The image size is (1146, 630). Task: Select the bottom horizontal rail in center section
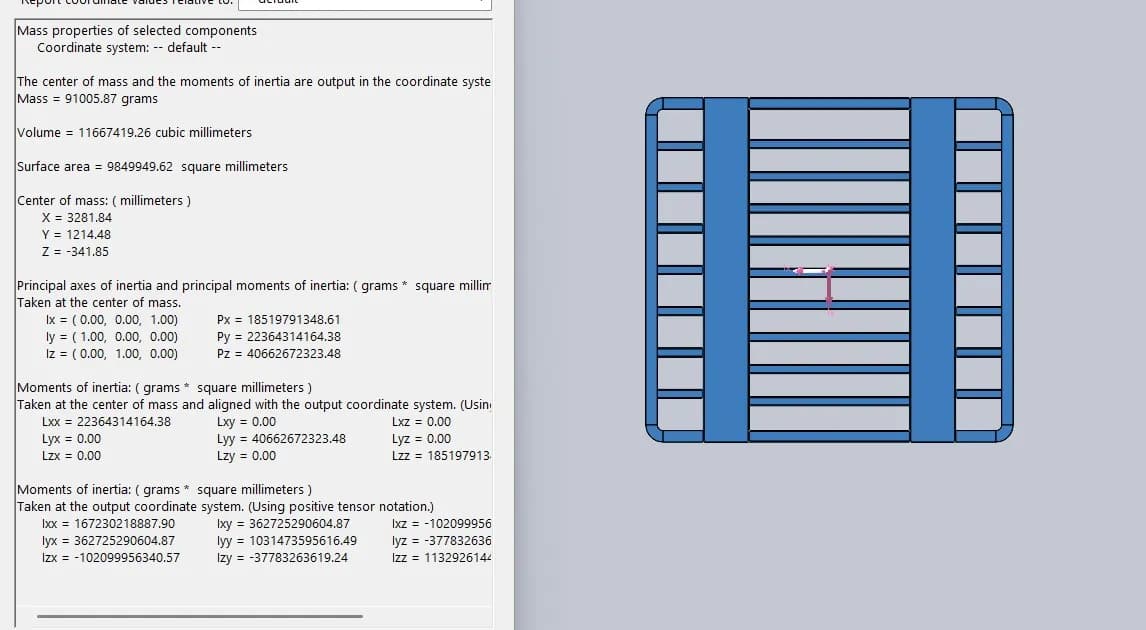click(x=829, y=435)
